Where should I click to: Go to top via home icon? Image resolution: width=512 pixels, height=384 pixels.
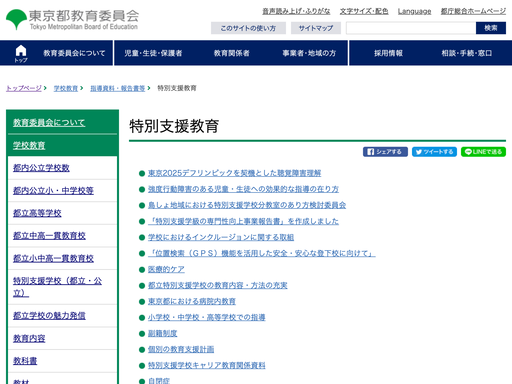21,53
